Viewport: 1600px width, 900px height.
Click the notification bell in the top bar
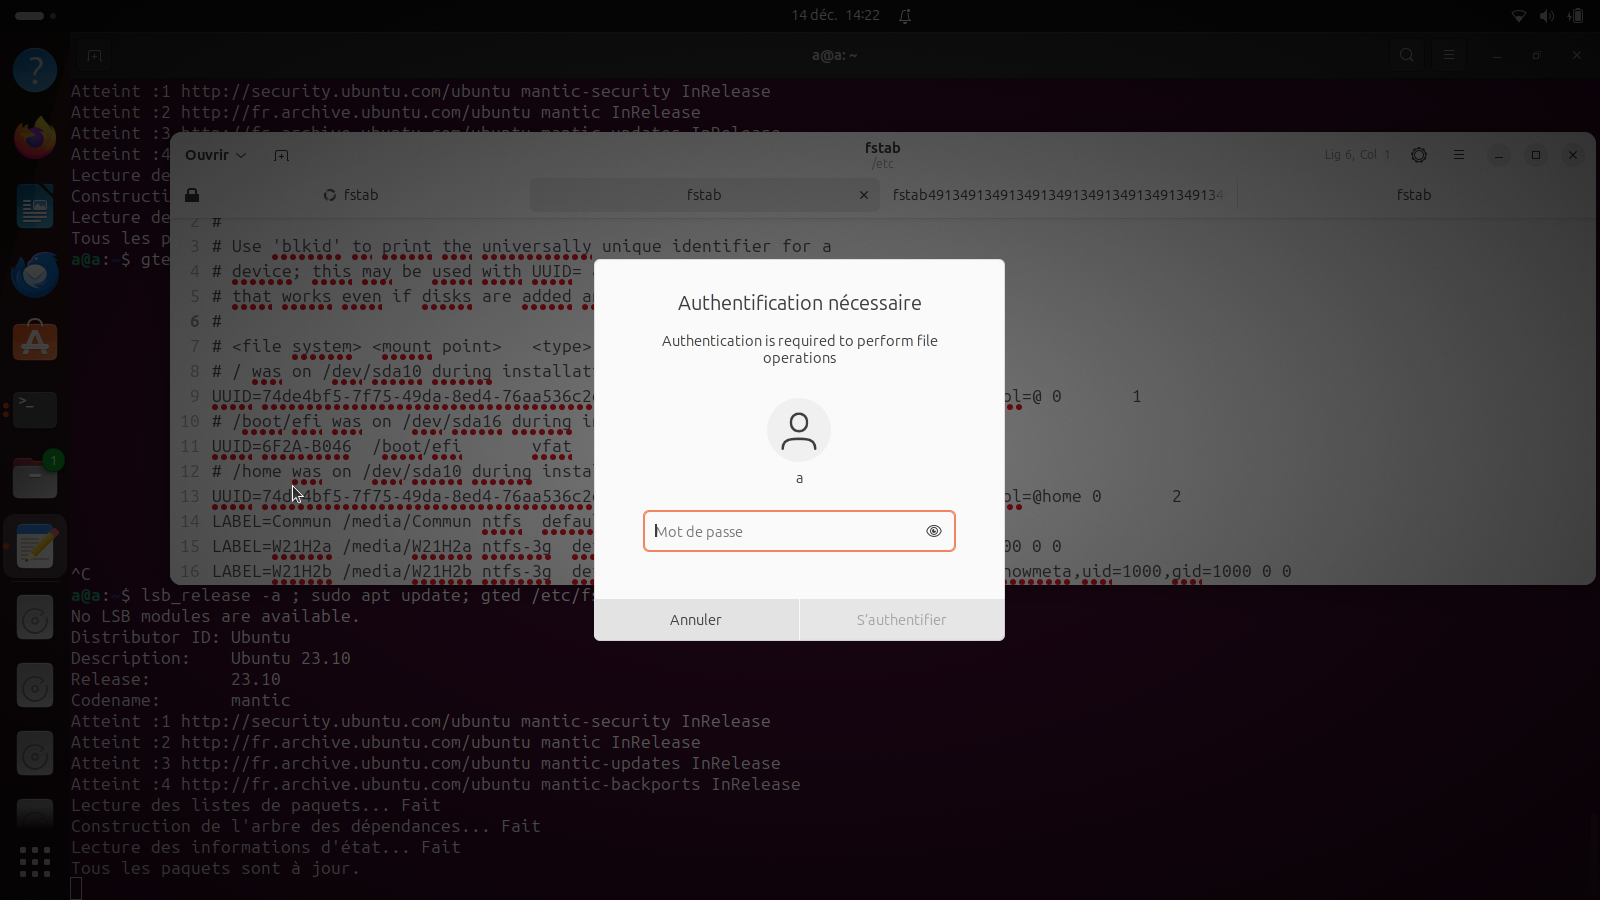tap(905, 15)
